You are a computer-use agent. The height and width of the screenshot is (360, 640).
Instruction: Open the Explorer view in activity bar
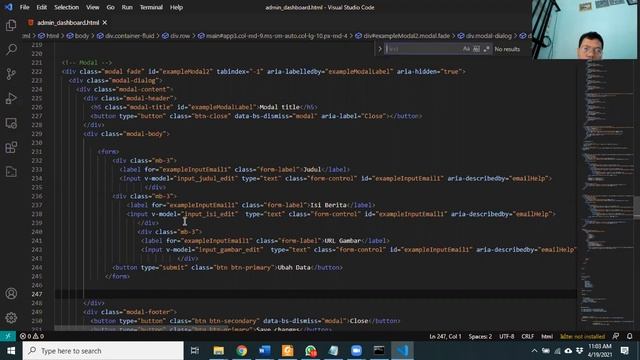(x=11, y=25)
